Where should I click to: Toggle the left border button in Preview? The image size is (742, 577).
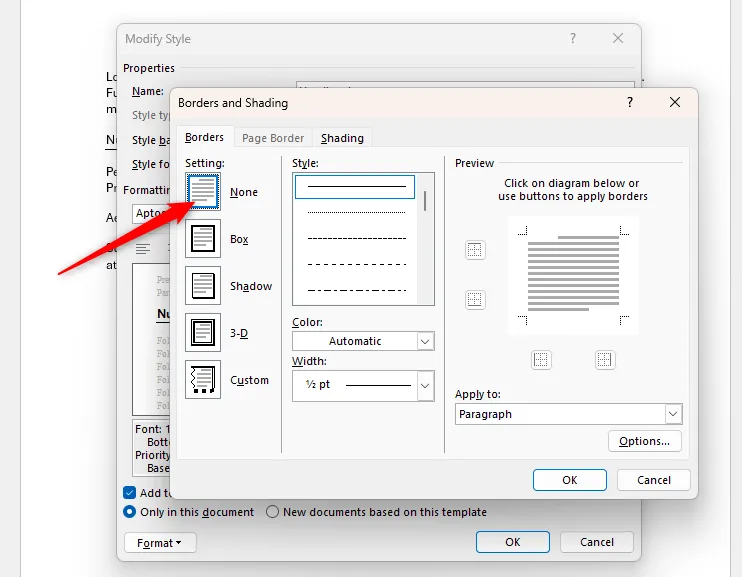coord(541,360)
